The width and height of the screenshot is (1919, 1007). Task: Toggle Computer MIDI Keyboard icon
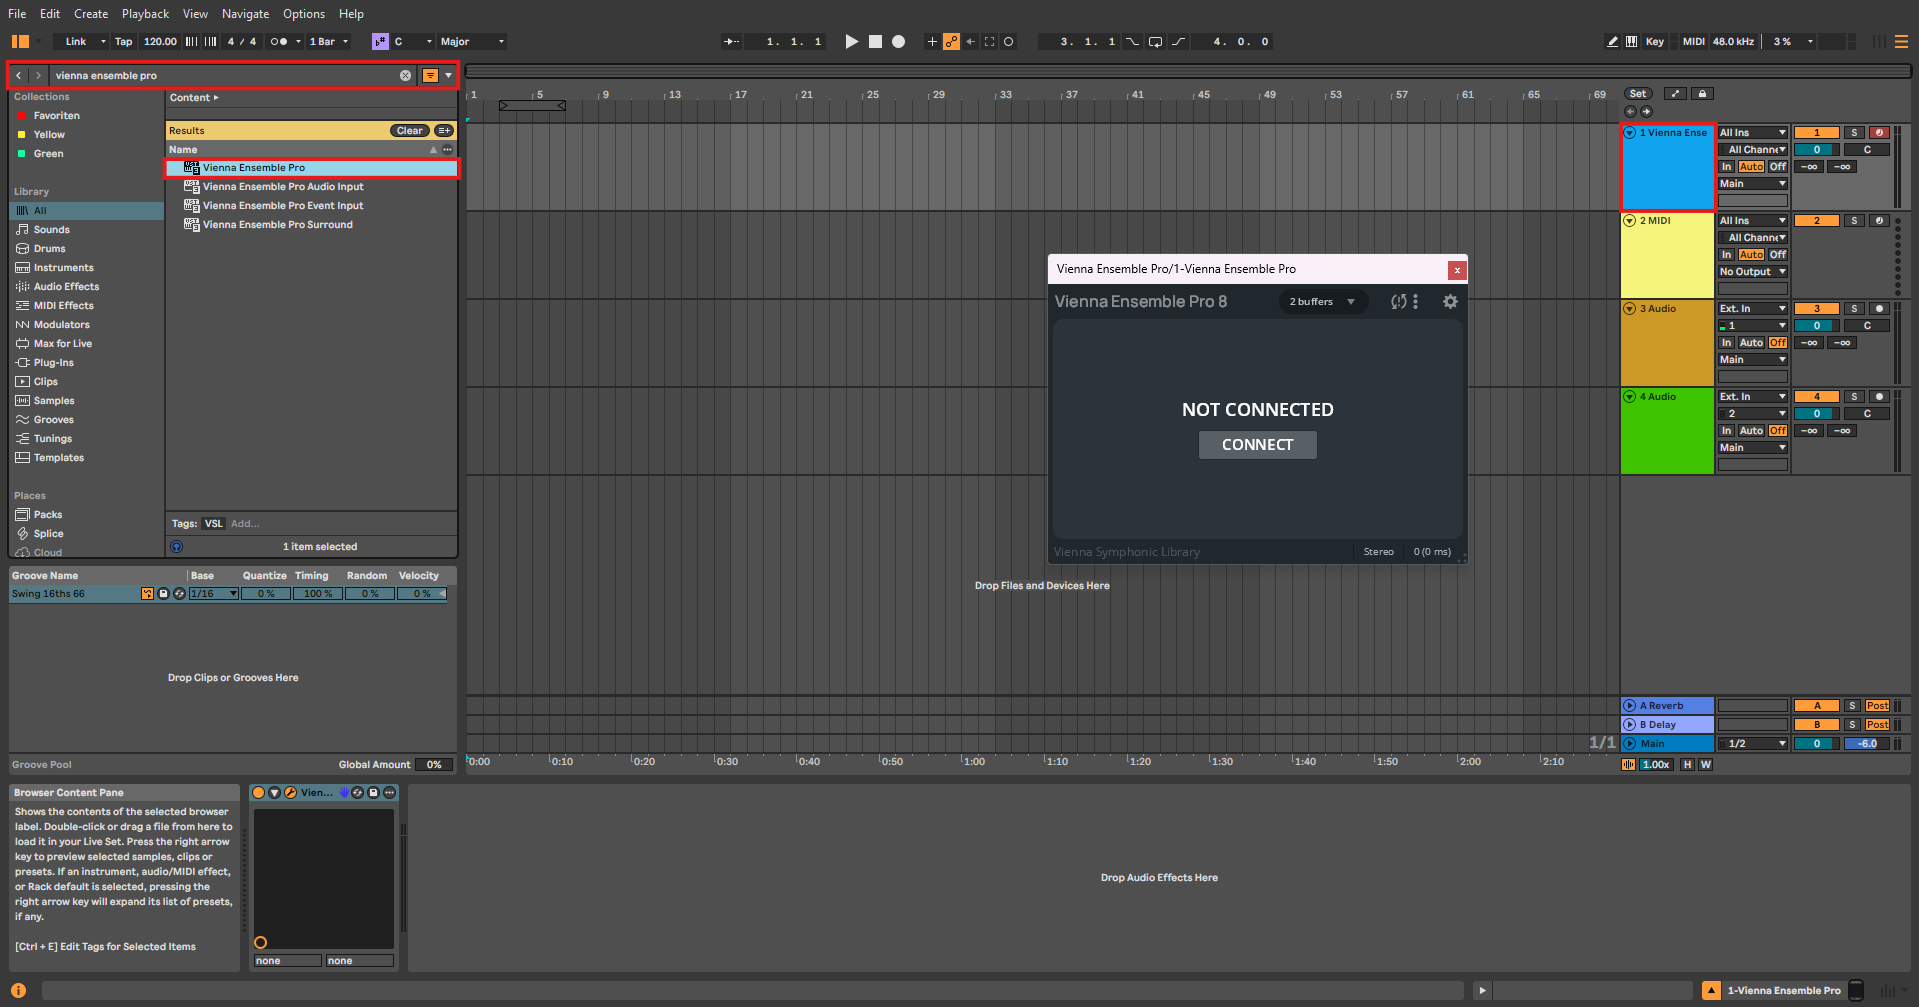[x=1631, y=42]
